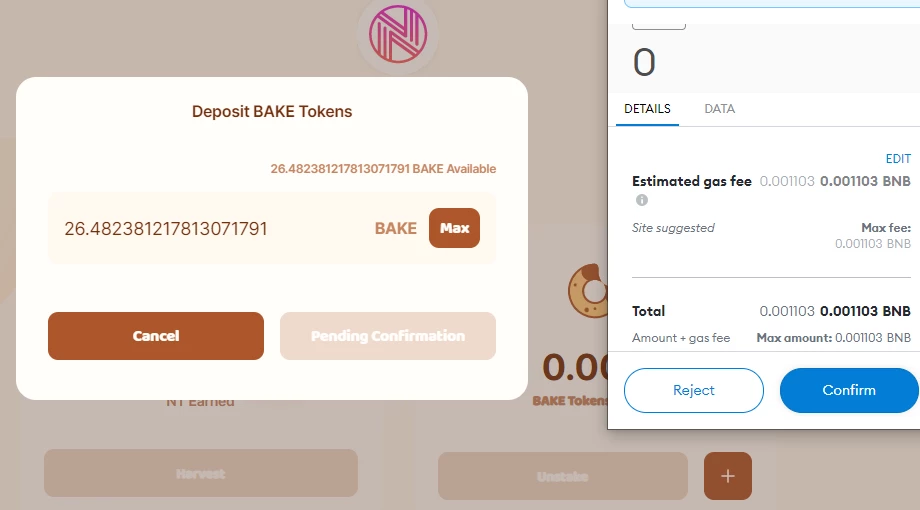The height and width of the screenshot is (510, 920).
Task: Reject the MetaMask transaction
Action: point(694,390)
